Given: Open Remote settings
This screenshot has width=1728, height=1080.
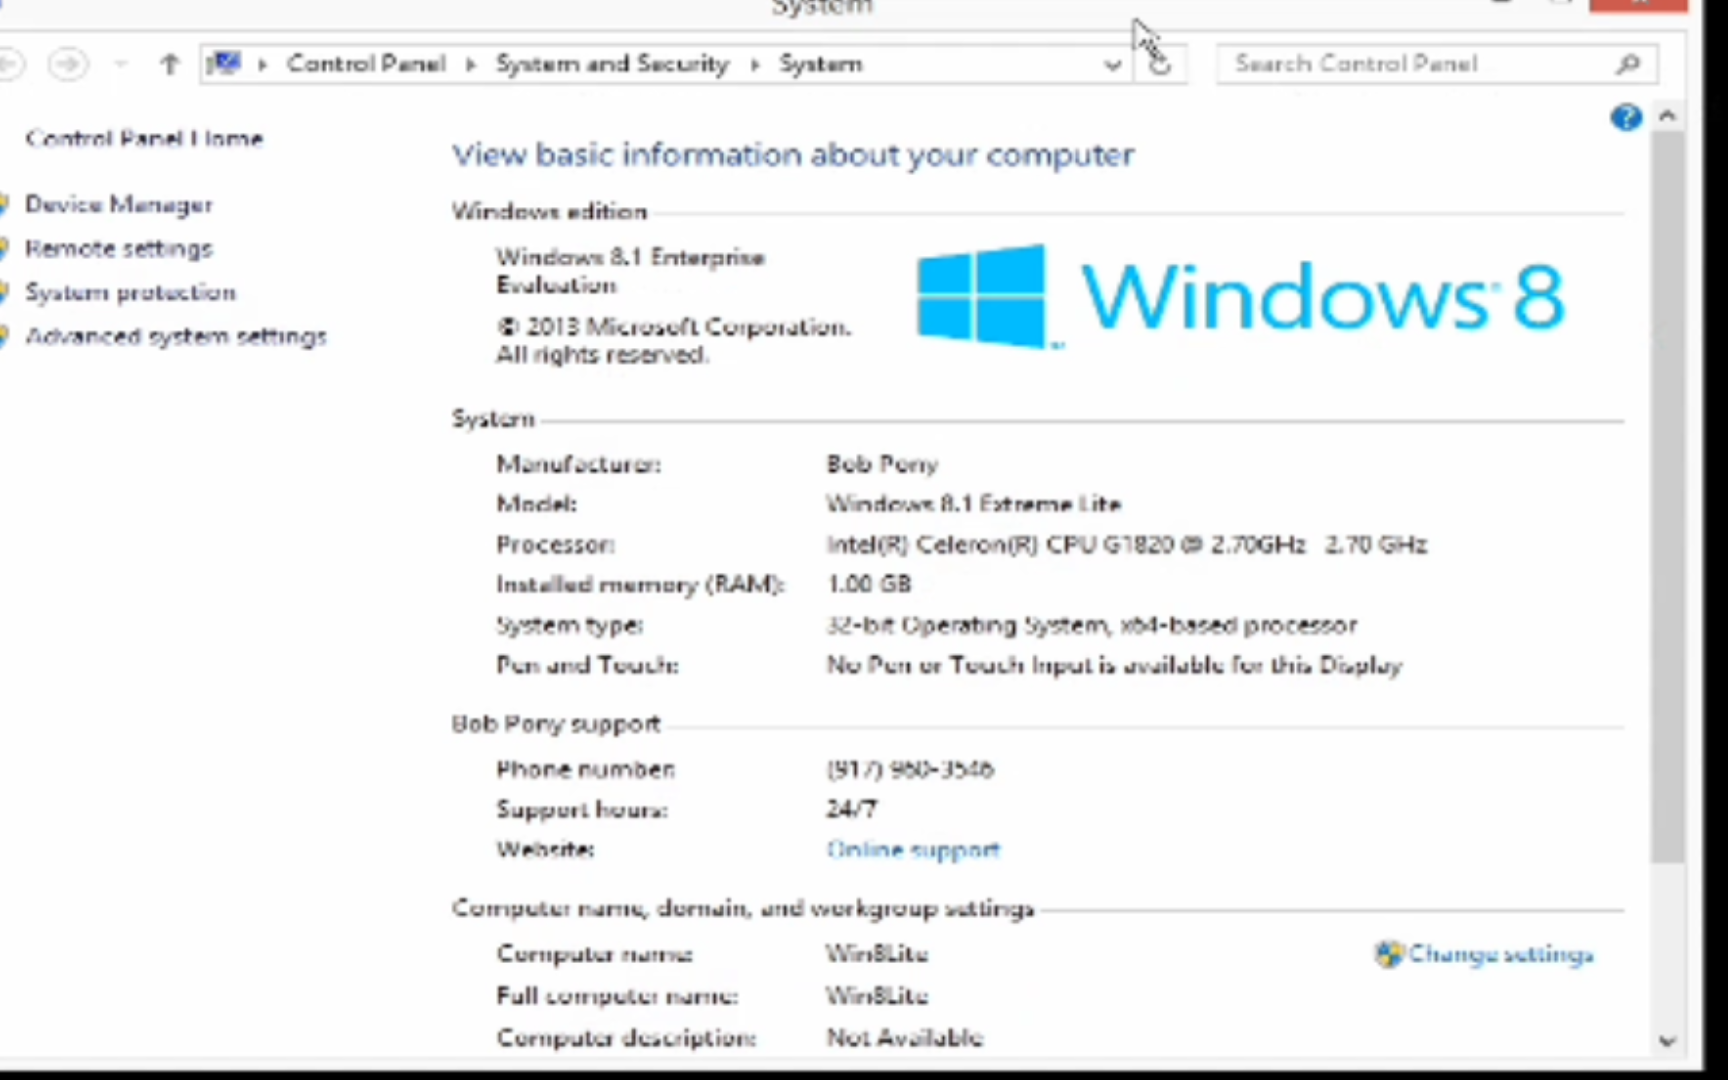Looking at the screenshot, I should click(x=119, y=248).
